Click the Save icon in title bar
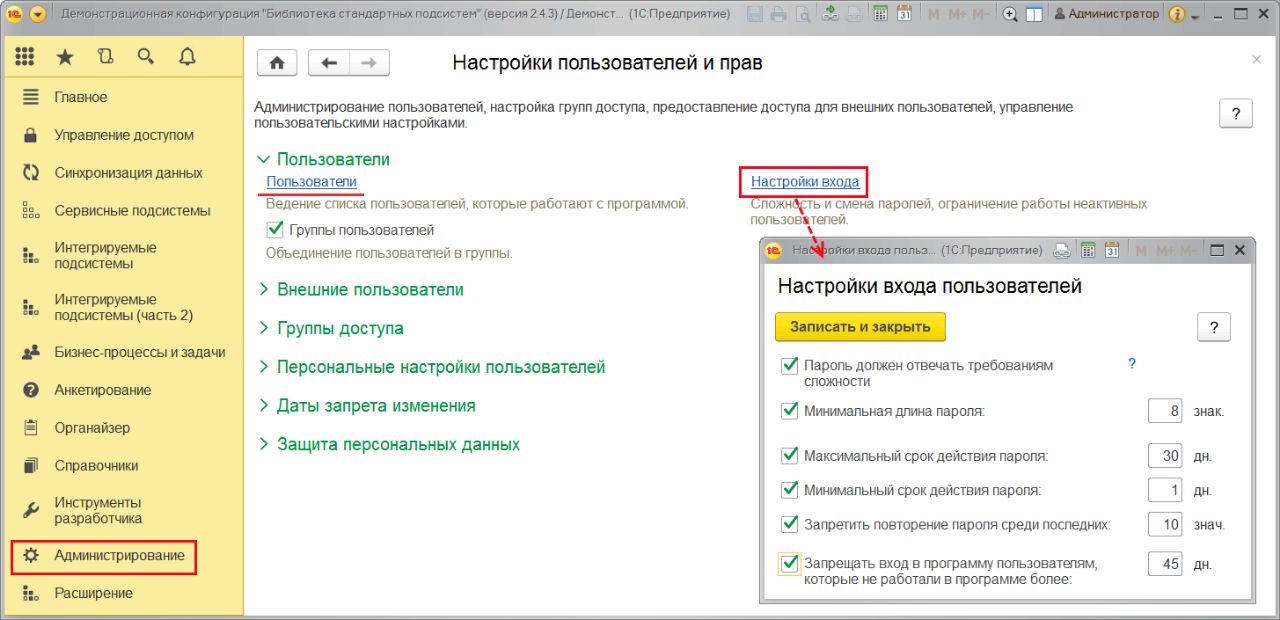Viewport: 1280px width, 620px height. (755, 14)
